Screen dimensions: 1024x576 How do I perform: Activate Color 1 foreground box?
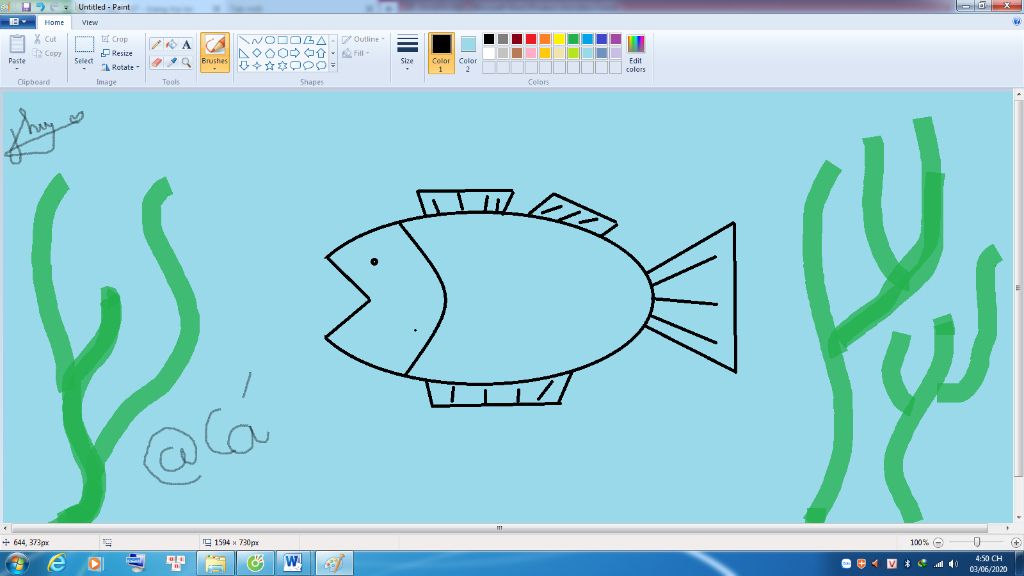[x=441, y=53]
